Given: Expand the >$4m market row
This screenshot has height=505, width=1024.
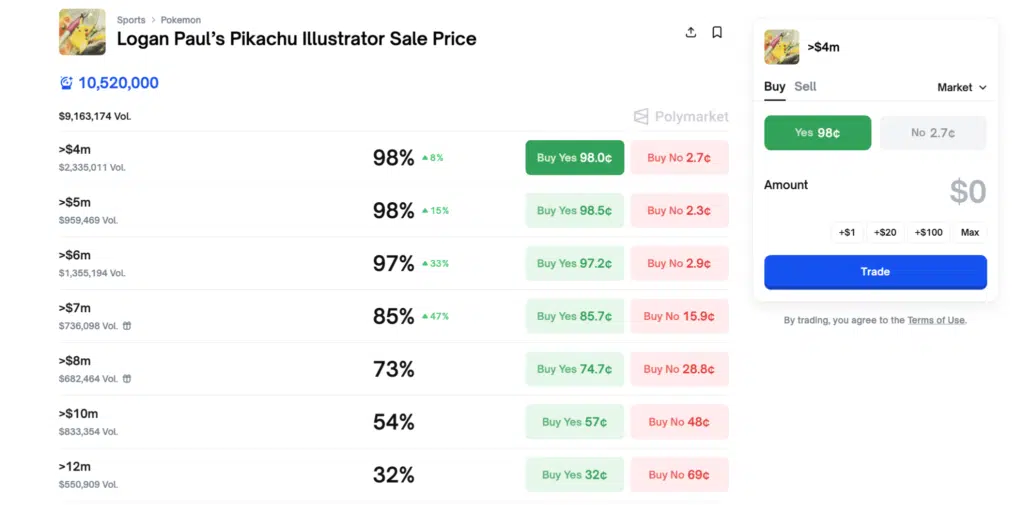Looking at the screenshot, I should [200, 158].
